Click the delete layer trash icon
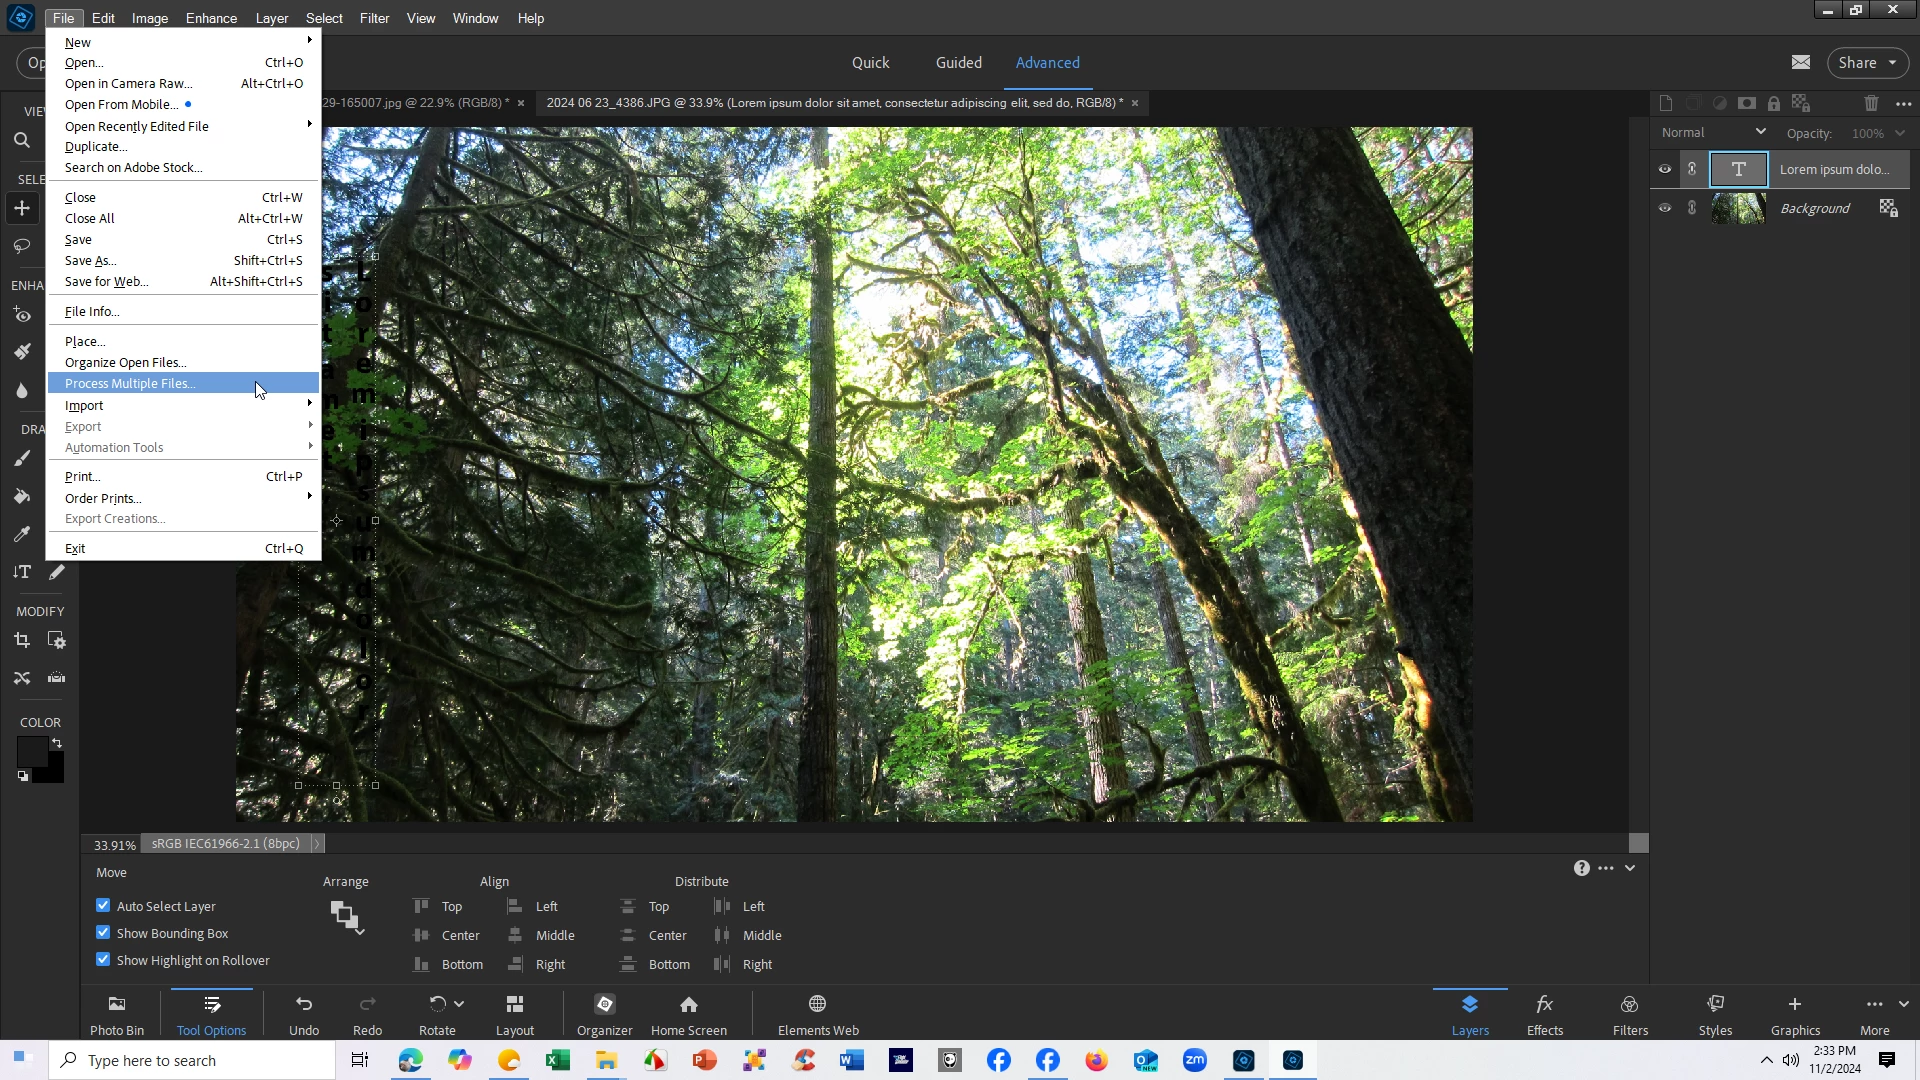 pos(1871,103)
